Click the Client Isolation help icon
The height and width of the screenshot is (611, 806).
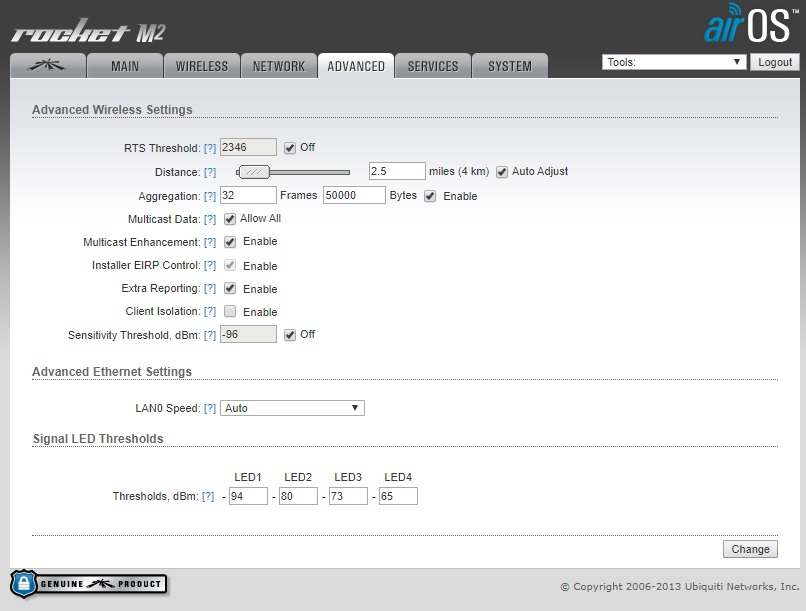[210, 312]
